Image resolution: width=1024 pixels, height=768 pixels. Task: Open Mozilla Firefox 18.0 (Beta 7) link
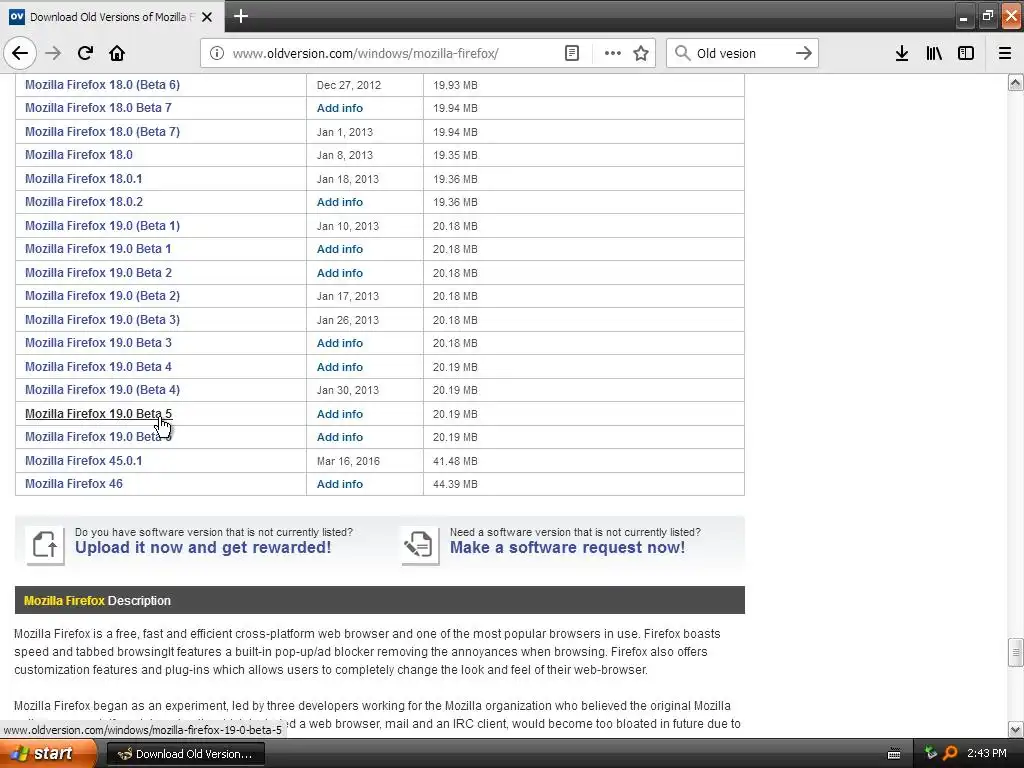tap(103, 131)
